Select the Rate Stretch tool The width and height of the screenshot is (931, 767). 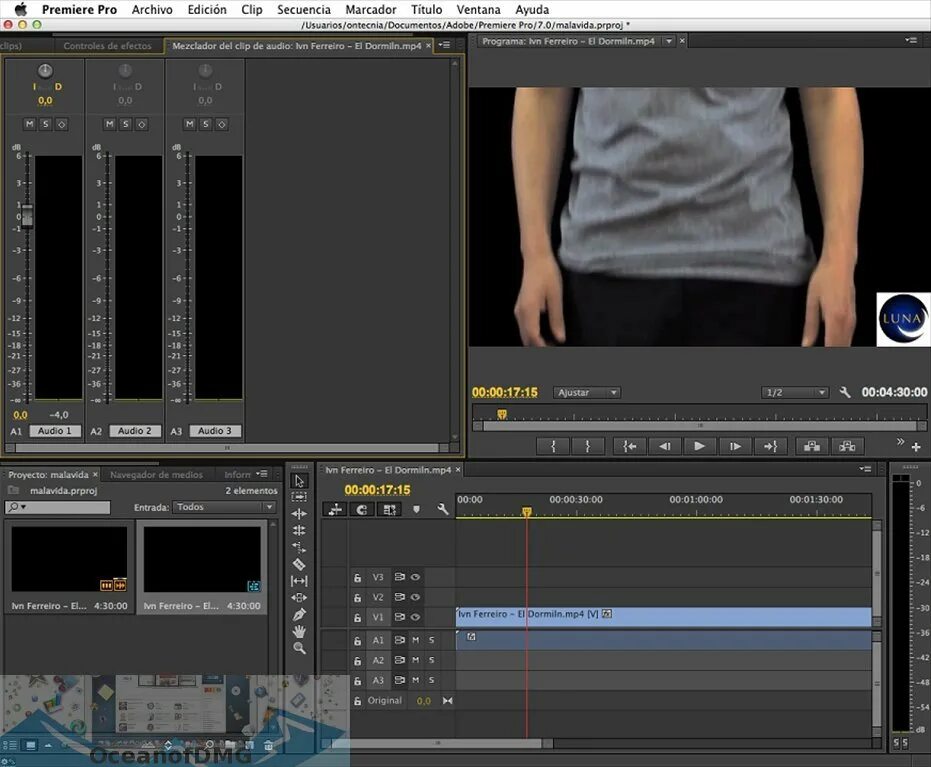[x=299, y=547]
